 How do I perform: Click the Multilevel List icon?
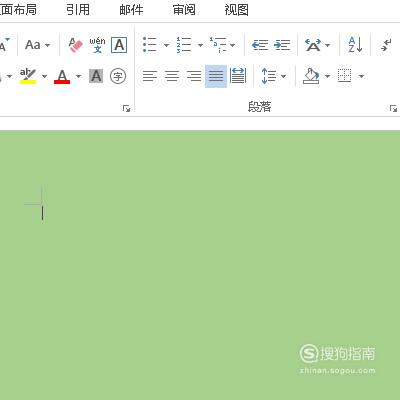pos(218,45)
